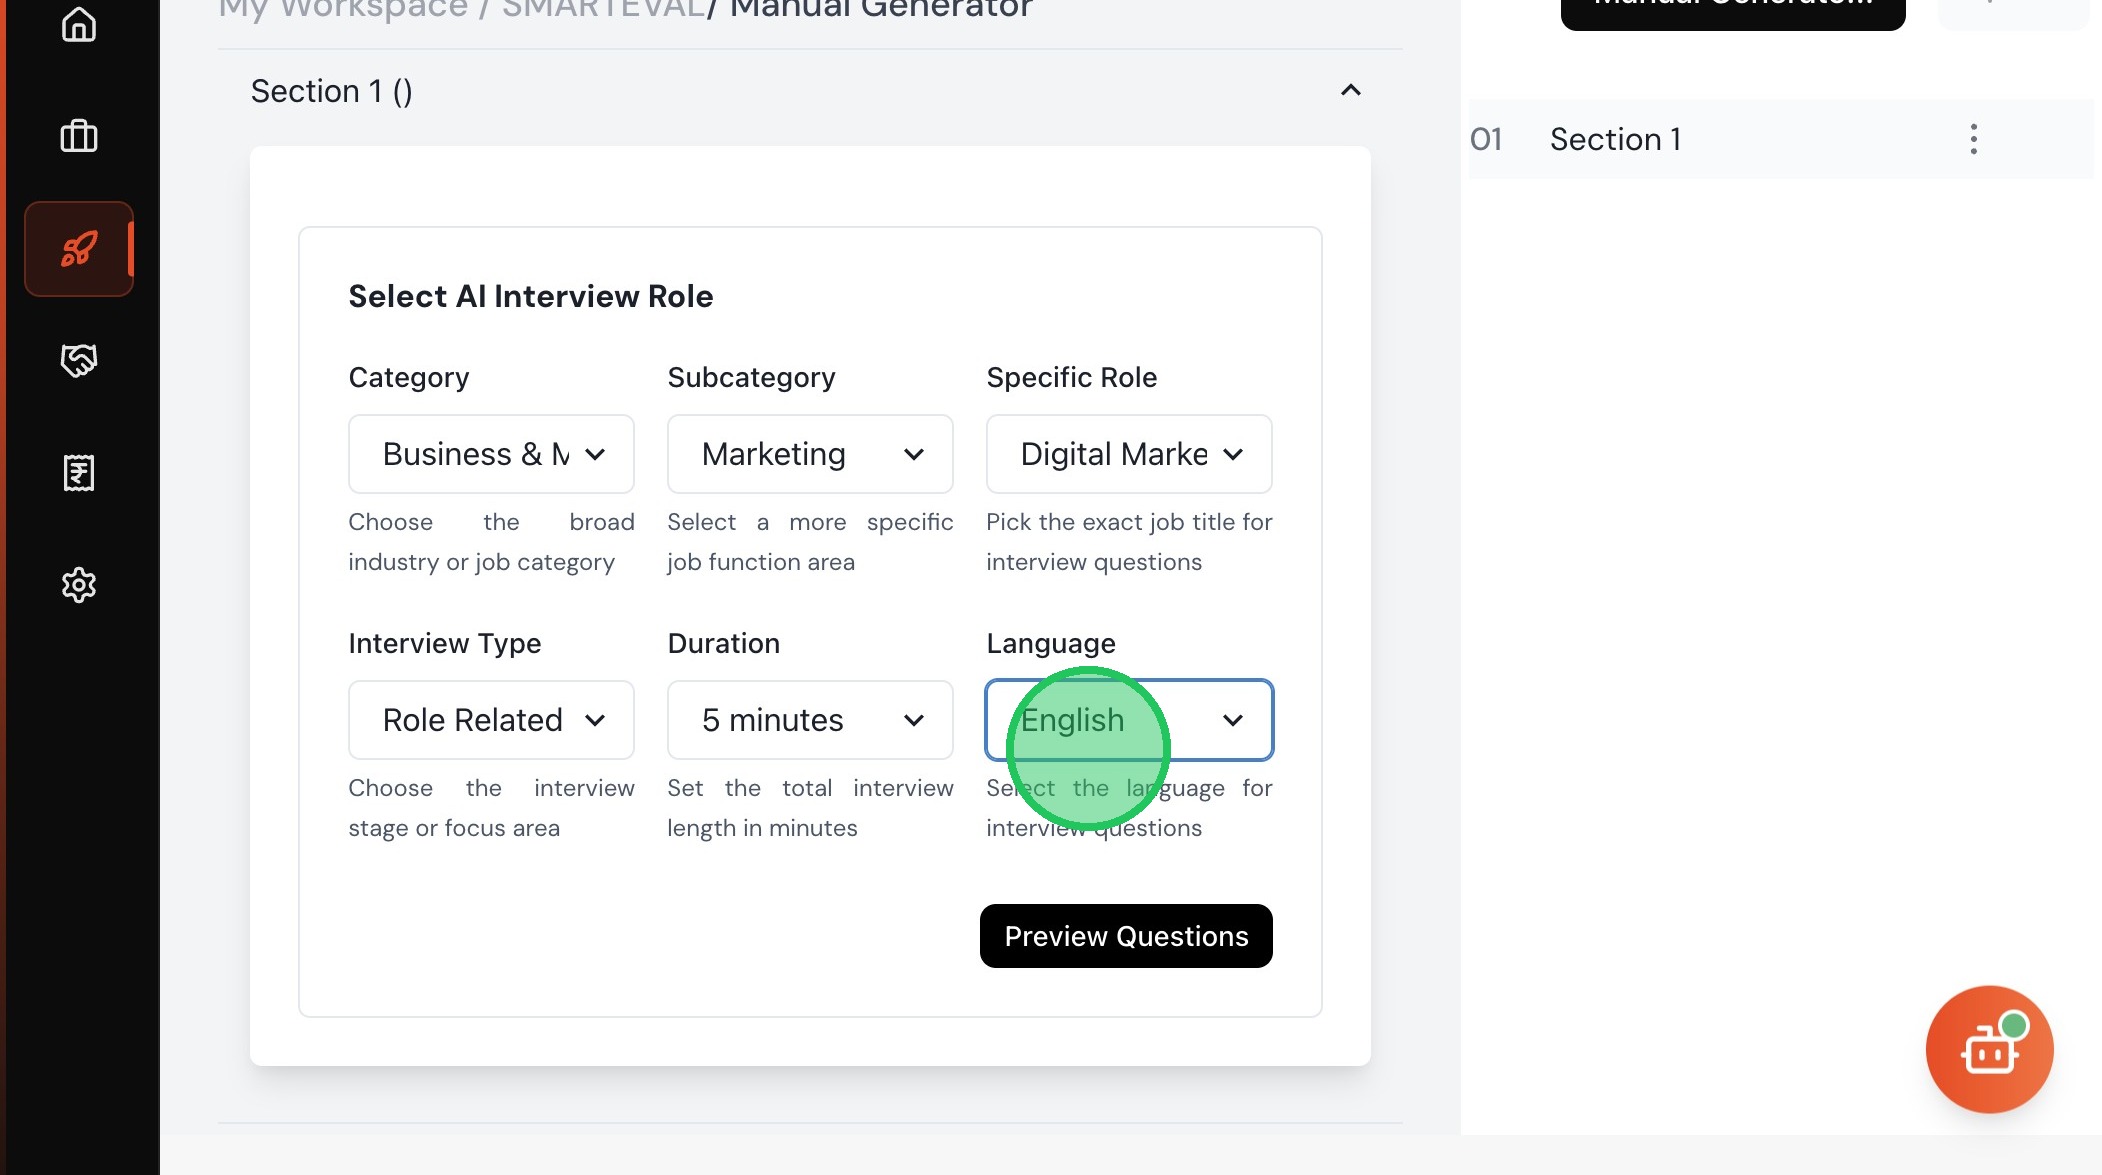The width and height of the screenshot is (2102, 1175).
Task: Change Duration from 5 minutes
Action: click(810, 720)
